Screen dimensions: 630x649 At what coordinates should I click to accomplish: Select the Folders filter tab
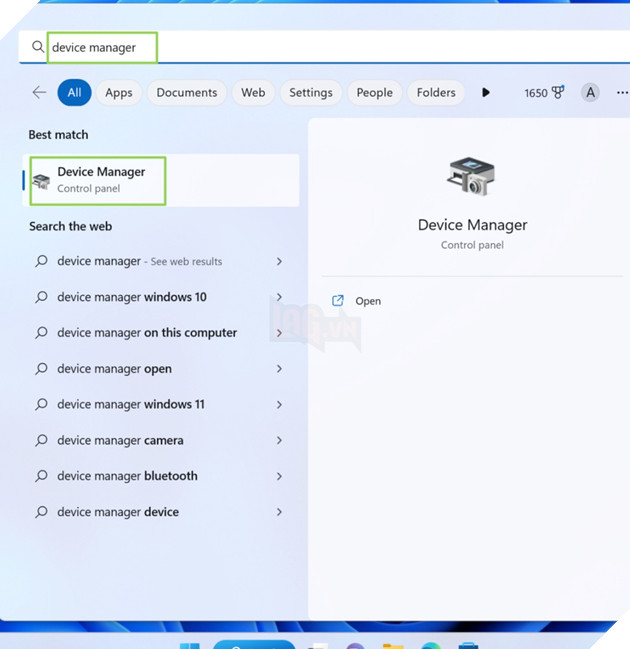436,92
